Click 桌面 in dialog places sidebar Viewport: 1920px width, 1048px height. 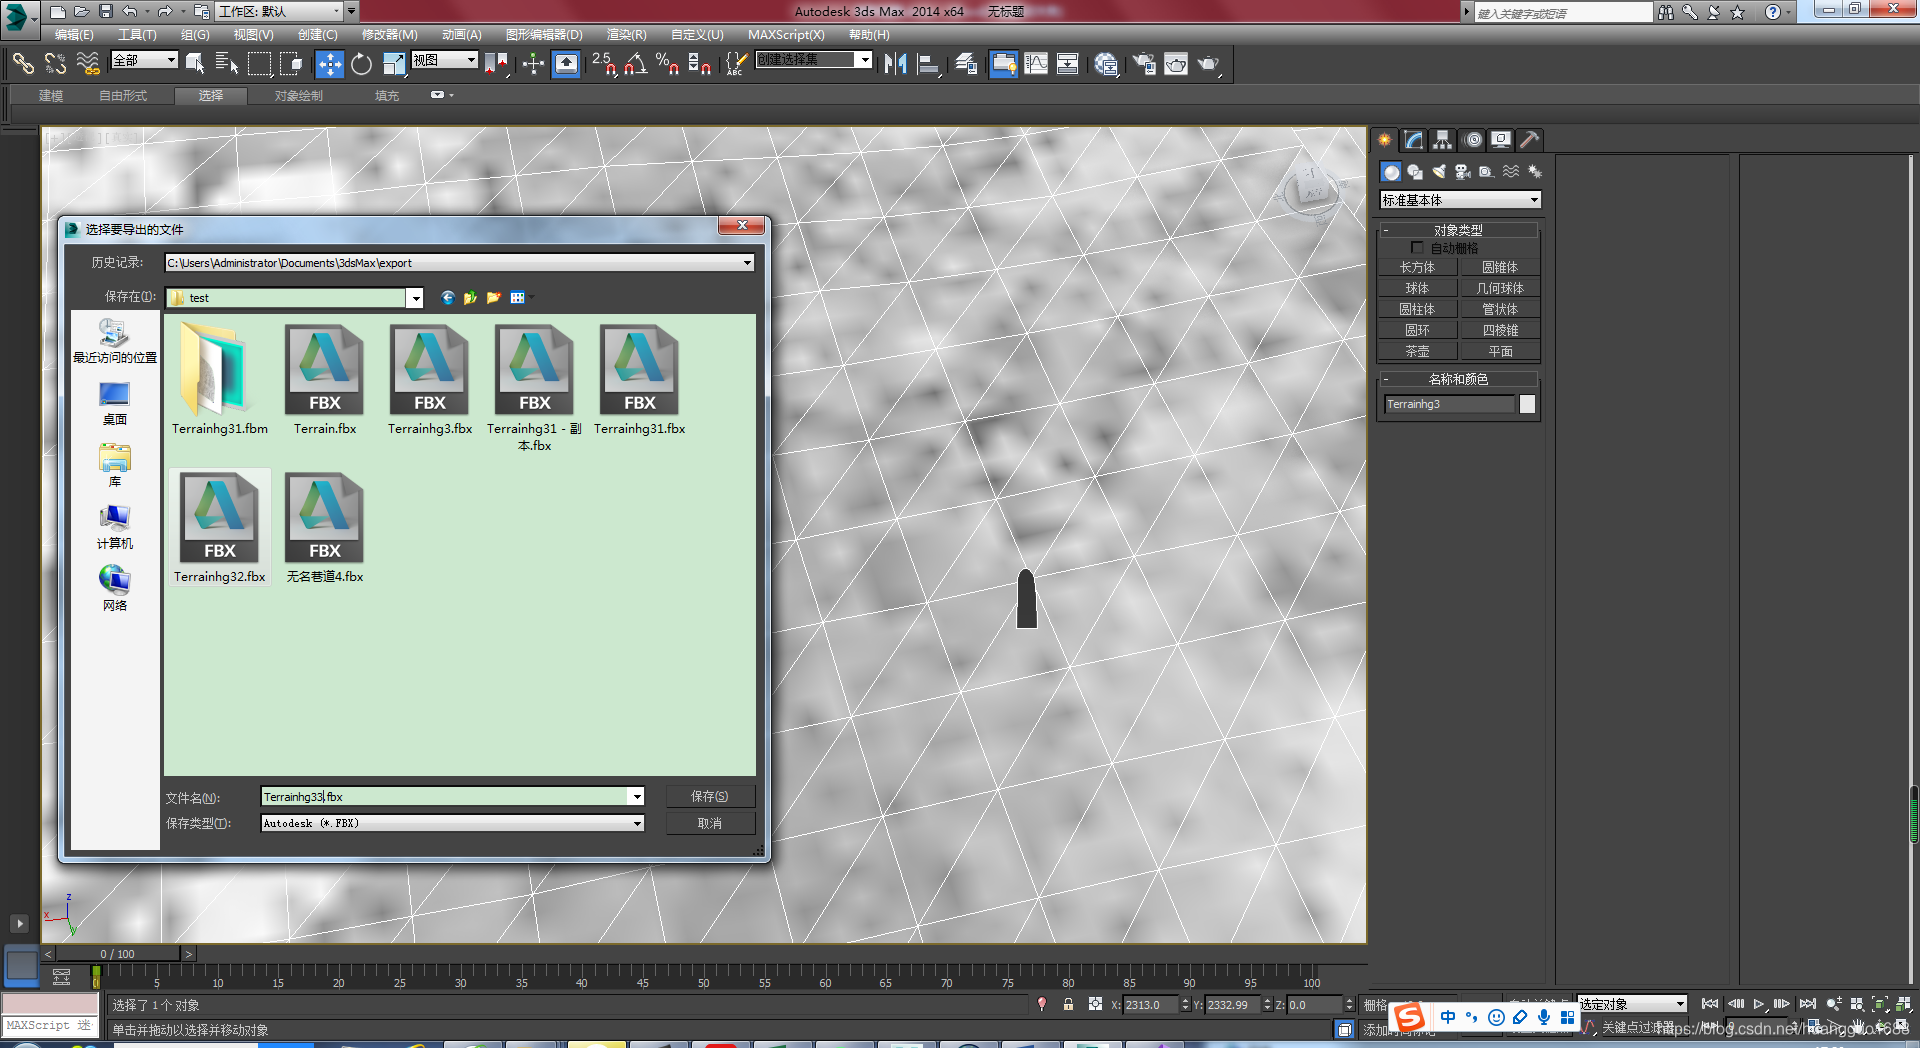(115, 404)
